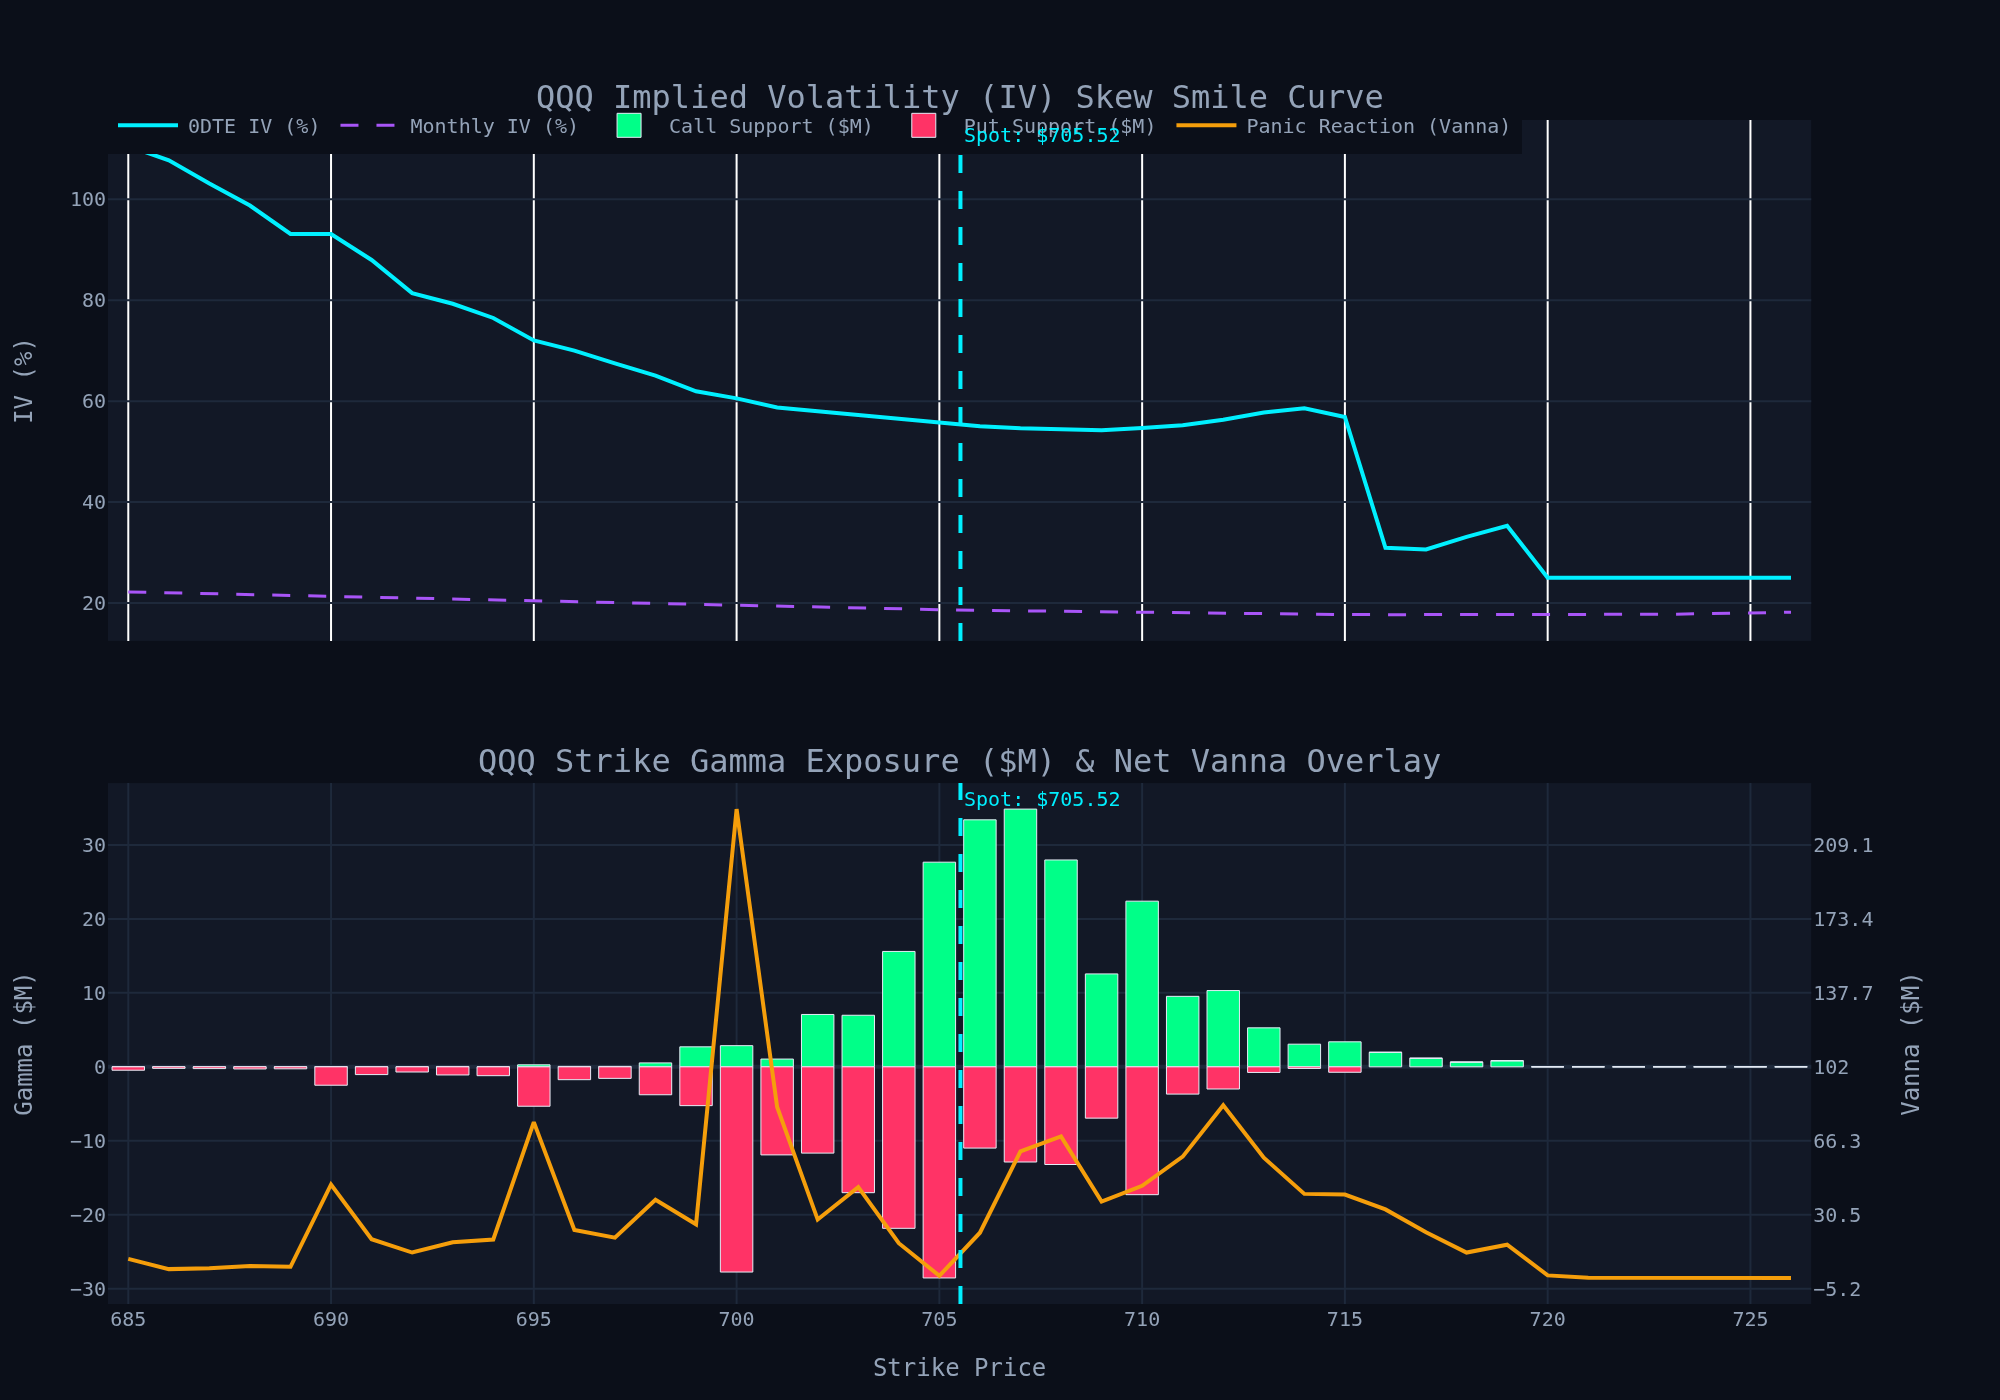Click the −30 gamma axis tick

[87, 1290]
